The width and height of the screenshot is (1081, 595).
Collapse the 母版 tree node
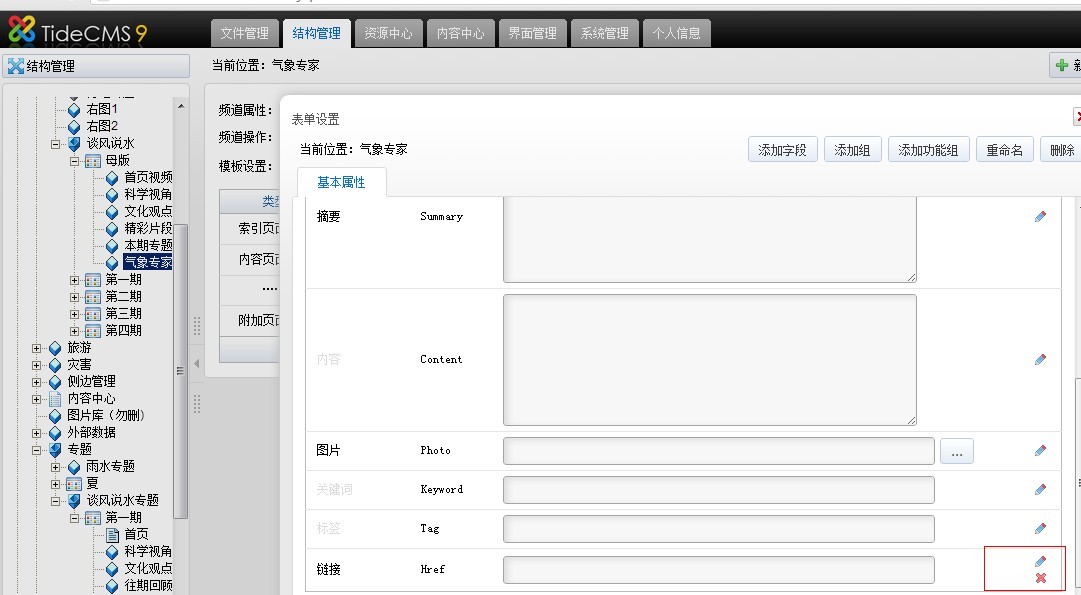74,160
